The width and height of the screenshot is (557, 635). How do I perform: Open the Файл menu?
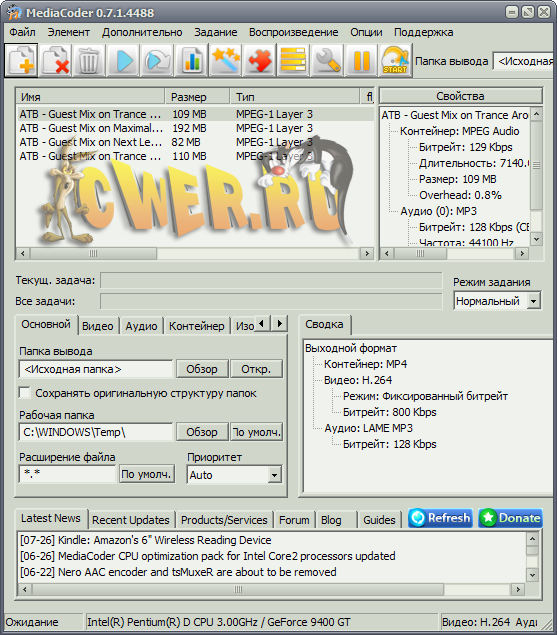tap(22, 32)
